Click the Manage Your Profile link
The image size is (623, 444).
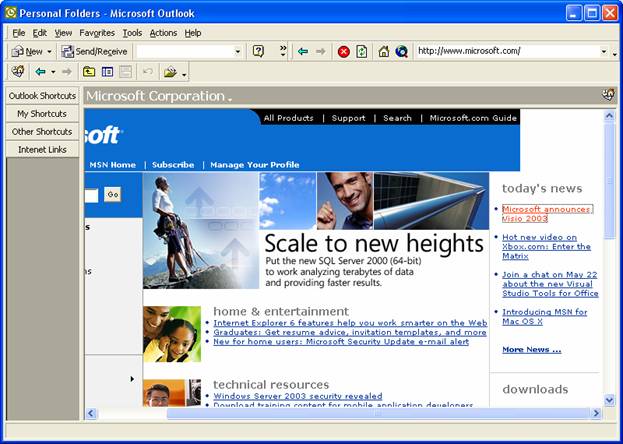[255, 165]
